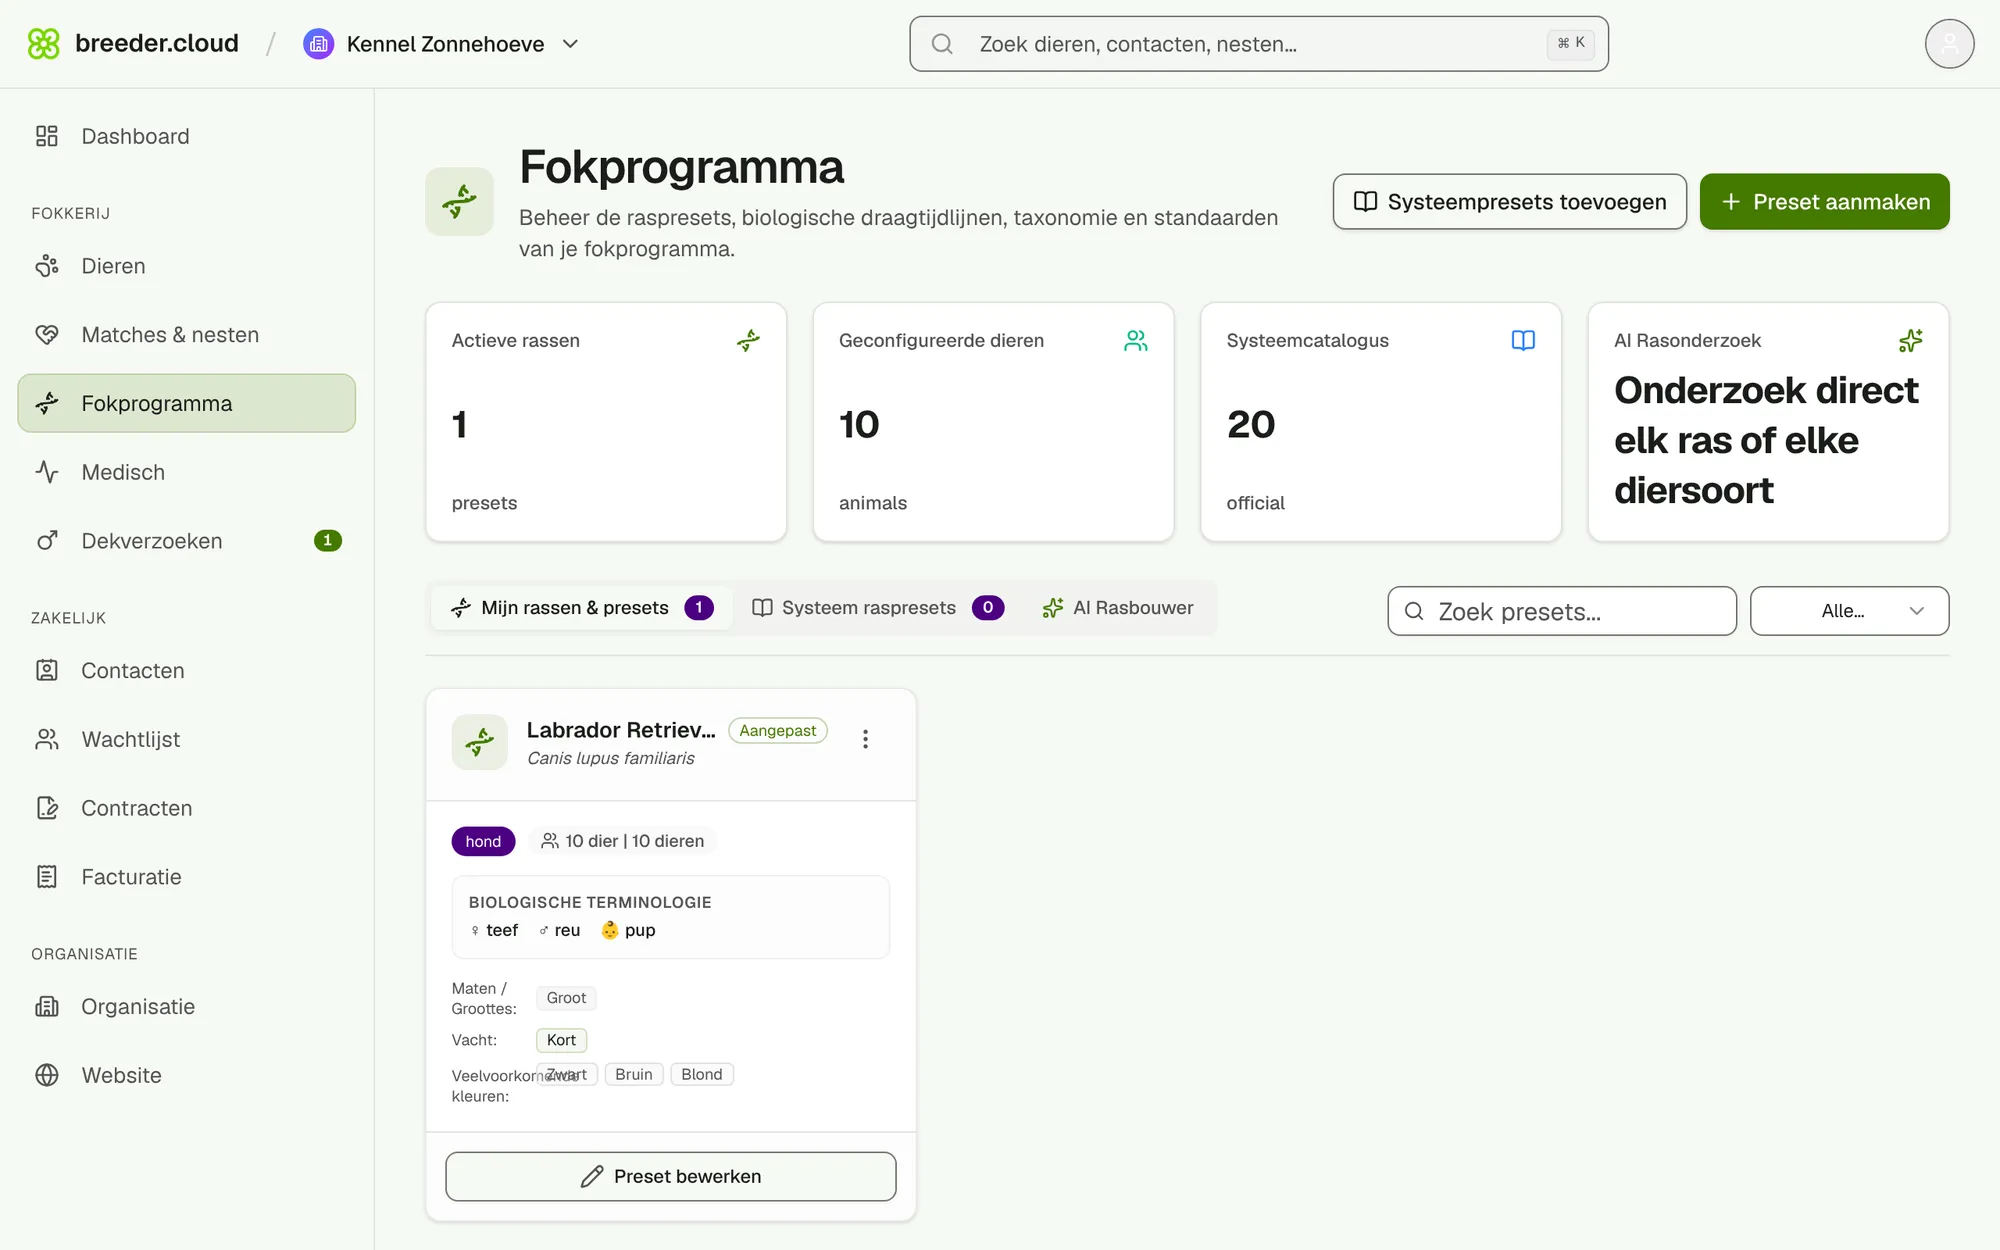Click the Contacten sidebar icon
This screenshot has height=1250, width=2000.
47,671
